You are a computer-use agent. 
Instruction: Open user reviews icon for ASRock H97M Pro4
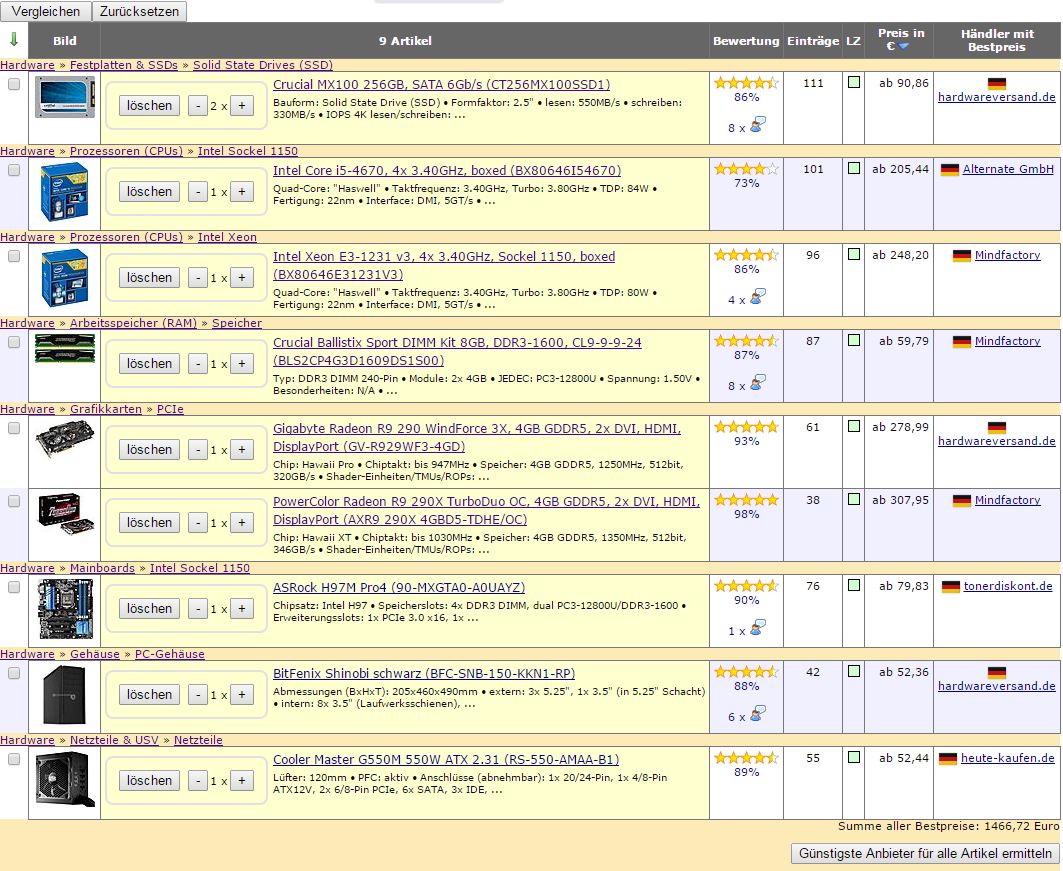pos(758,629)
